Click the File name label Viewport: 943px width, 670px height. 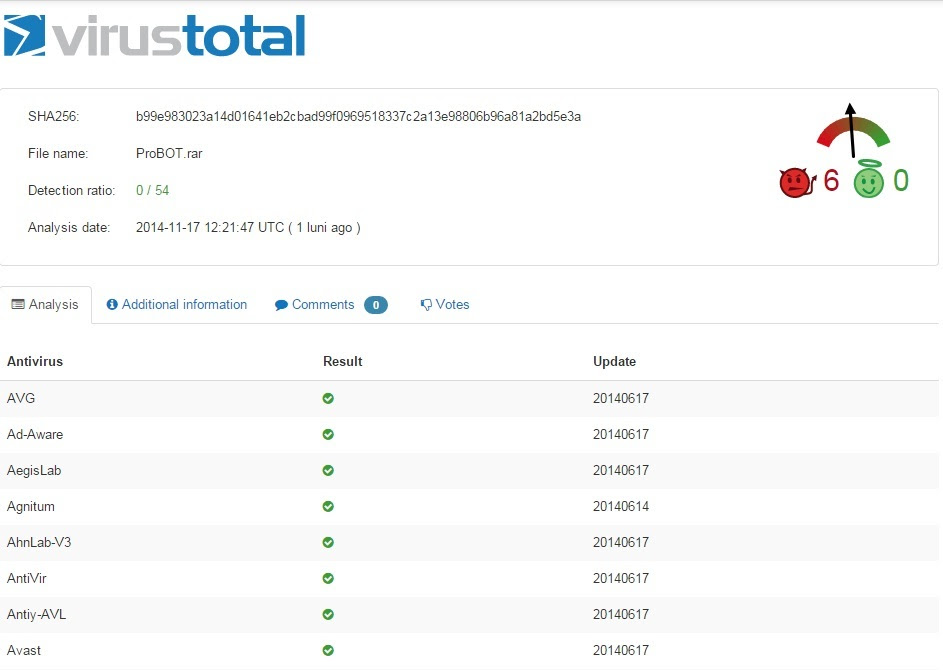58,153
